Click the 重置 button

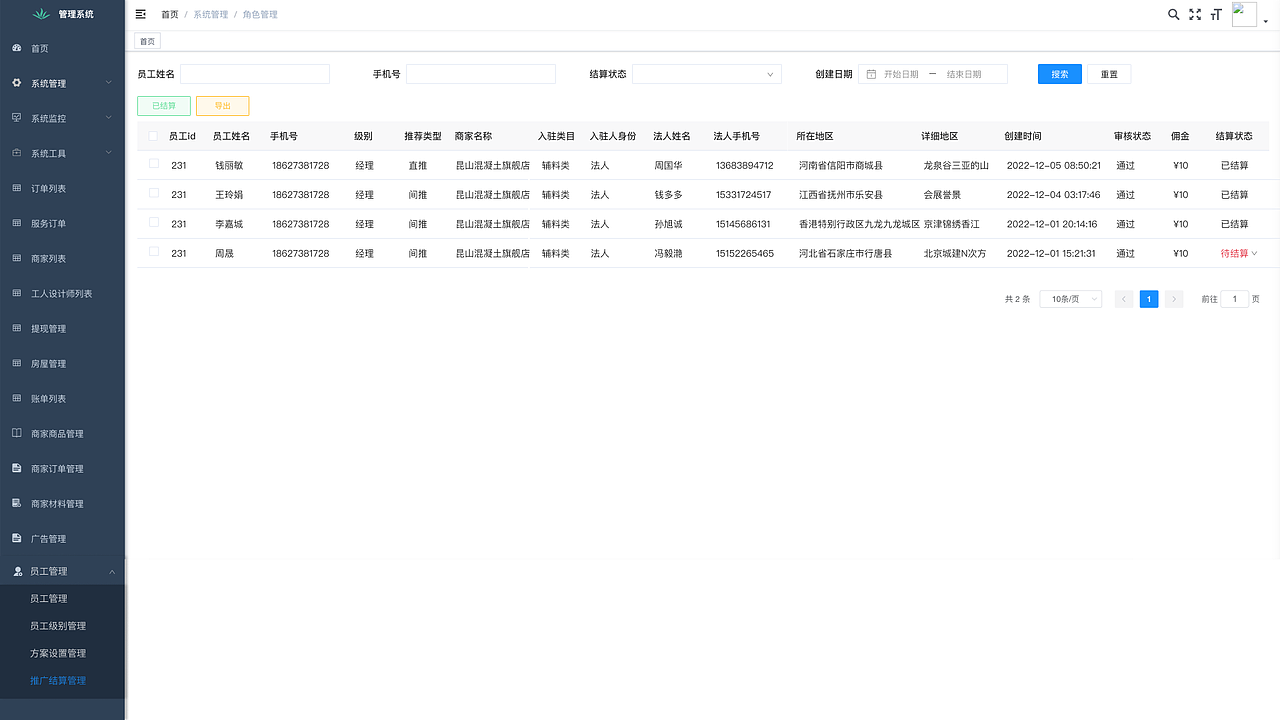(x=1109, y=74)
